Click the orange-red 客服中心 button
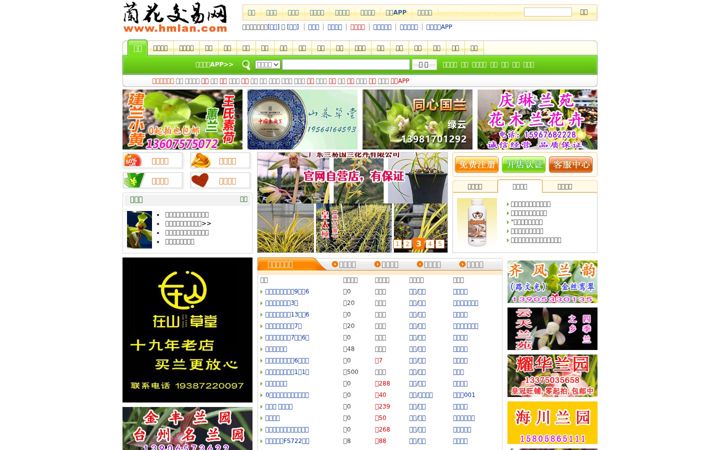Screen dimensions: 720x450 pos(571,164)
